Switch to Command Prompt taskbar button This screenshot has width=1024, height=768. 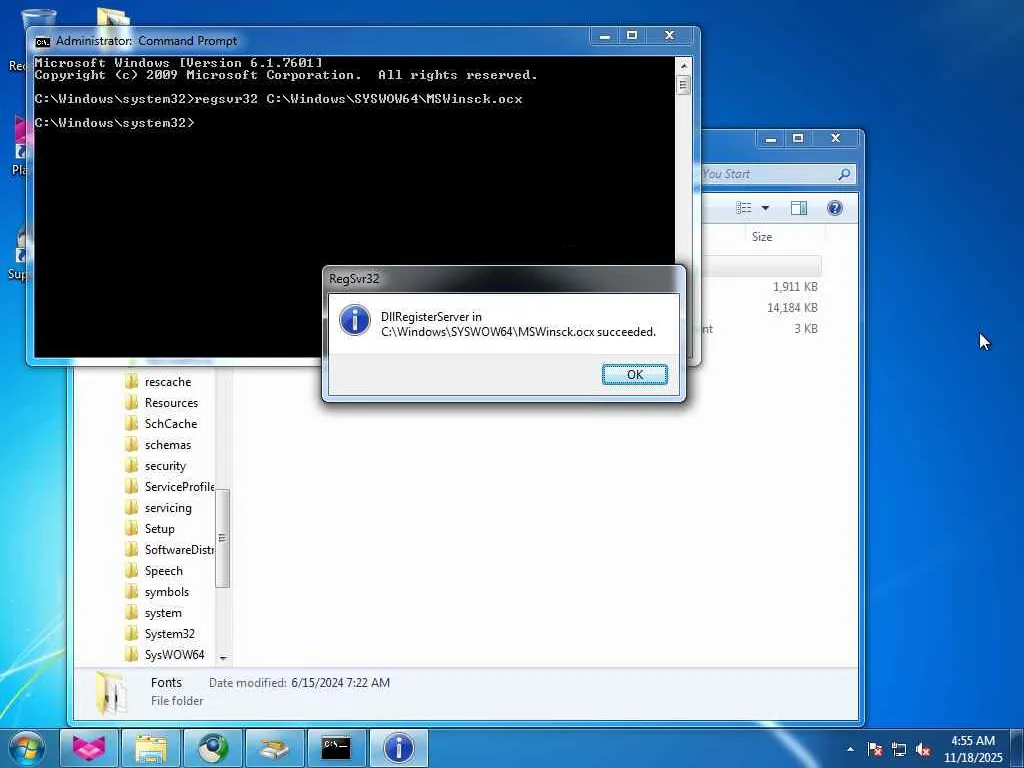(x=336, y=748)
